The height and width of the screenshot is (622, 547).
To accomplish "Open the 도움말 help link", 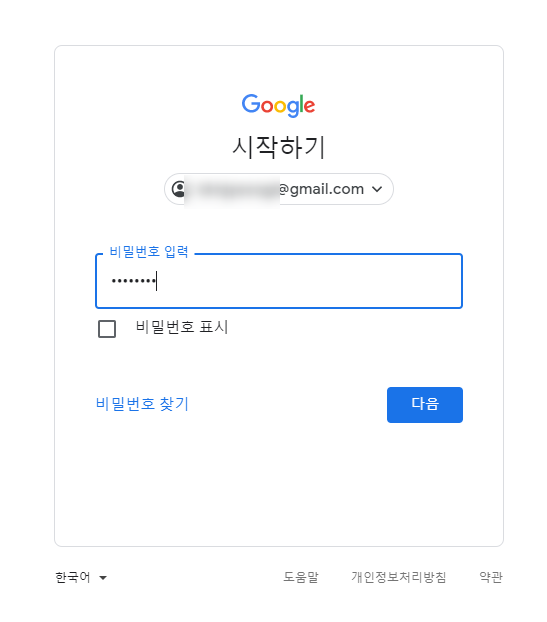I will point(301,577).
